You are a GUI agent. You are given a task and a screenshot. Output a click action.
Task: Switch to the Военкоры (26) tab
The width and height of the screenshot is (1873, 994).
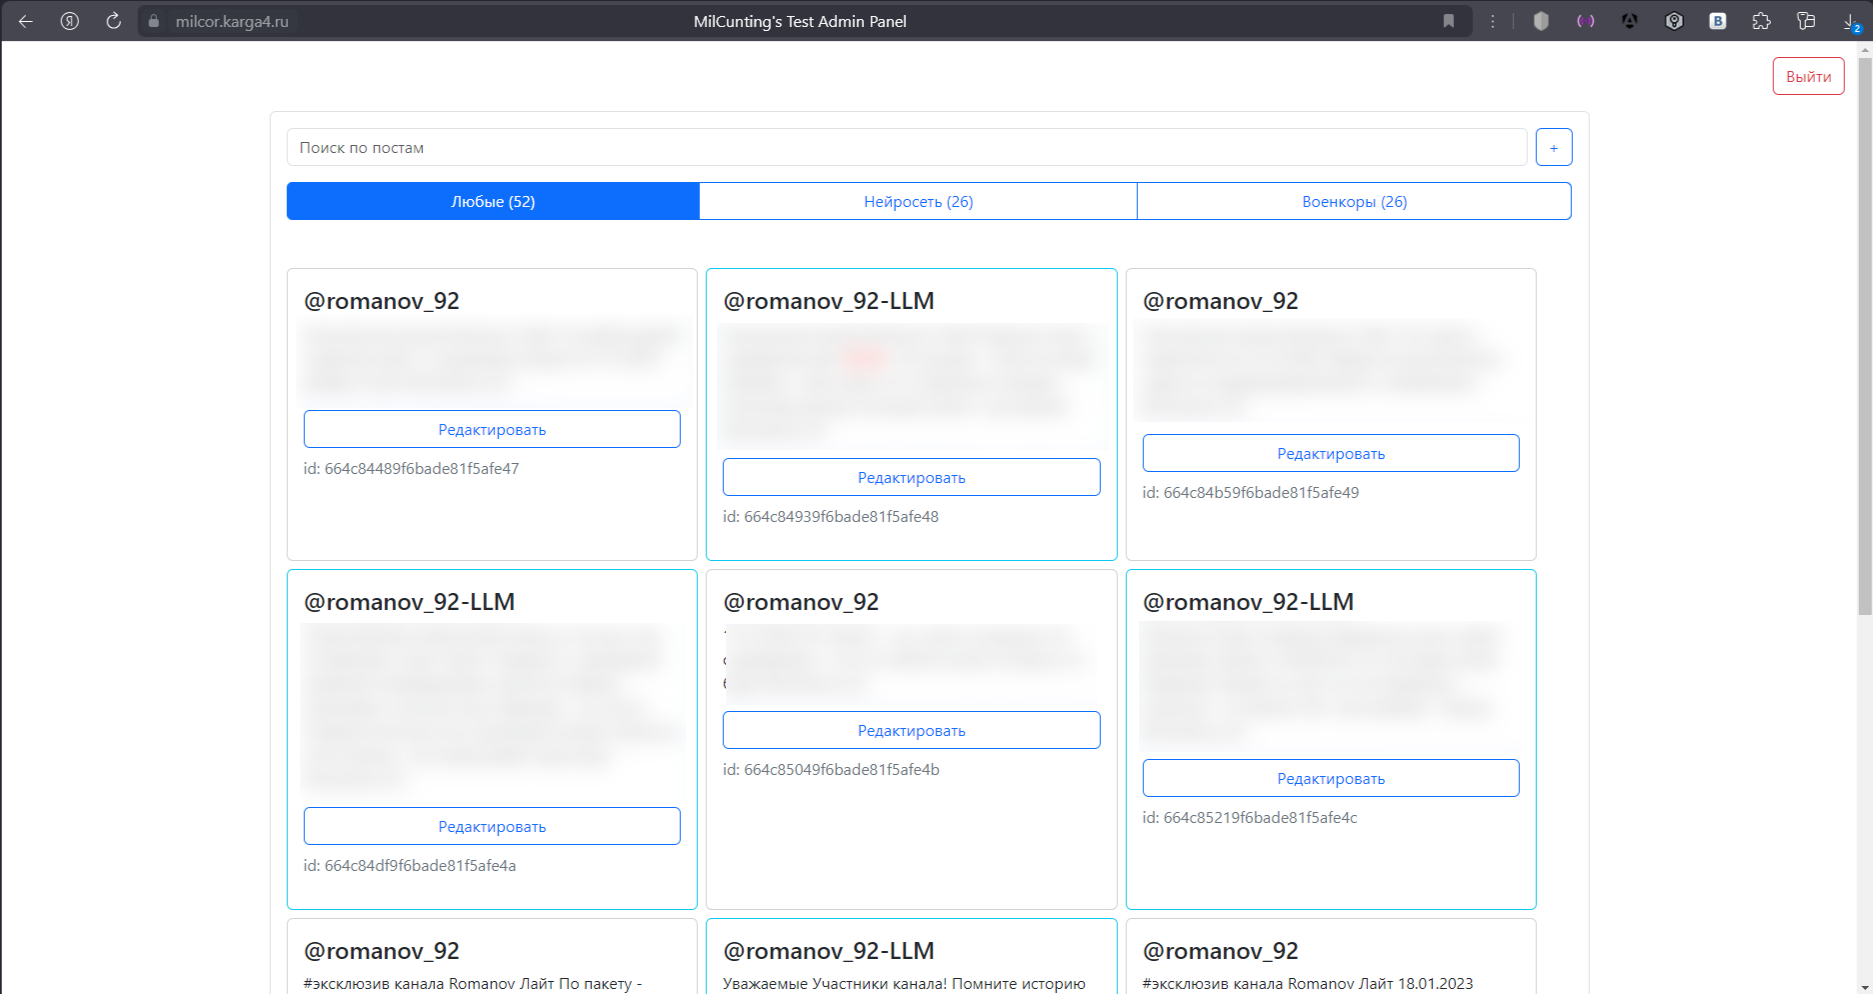click(1354, 201)
